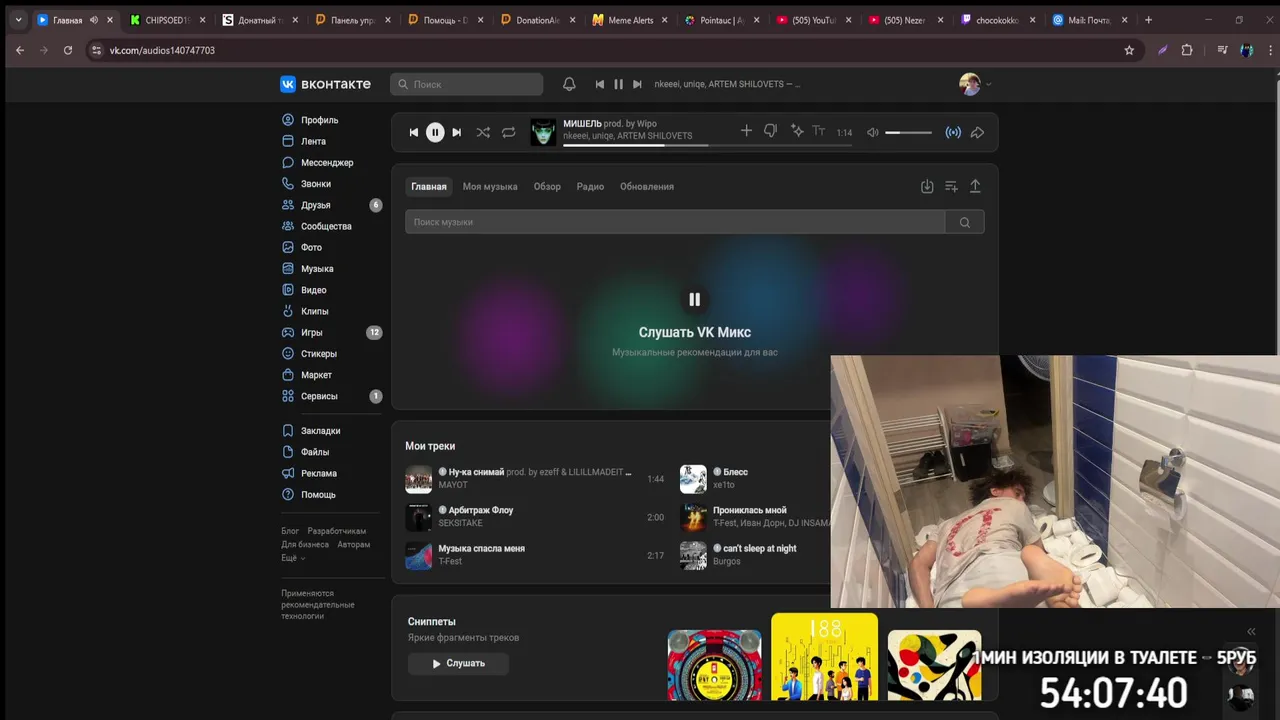This screenshot has height=720, width=1280.
Task: Play the track Арбитраж Флоу
Action: point(534,516)
